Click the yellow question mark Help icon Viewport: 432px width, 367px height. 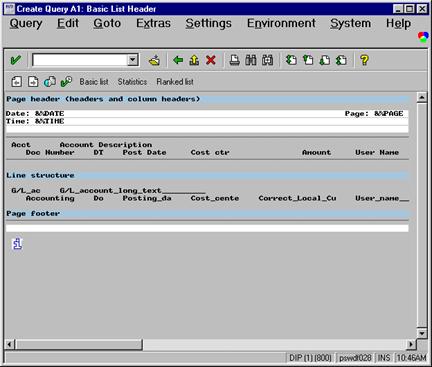coord(364,60)
